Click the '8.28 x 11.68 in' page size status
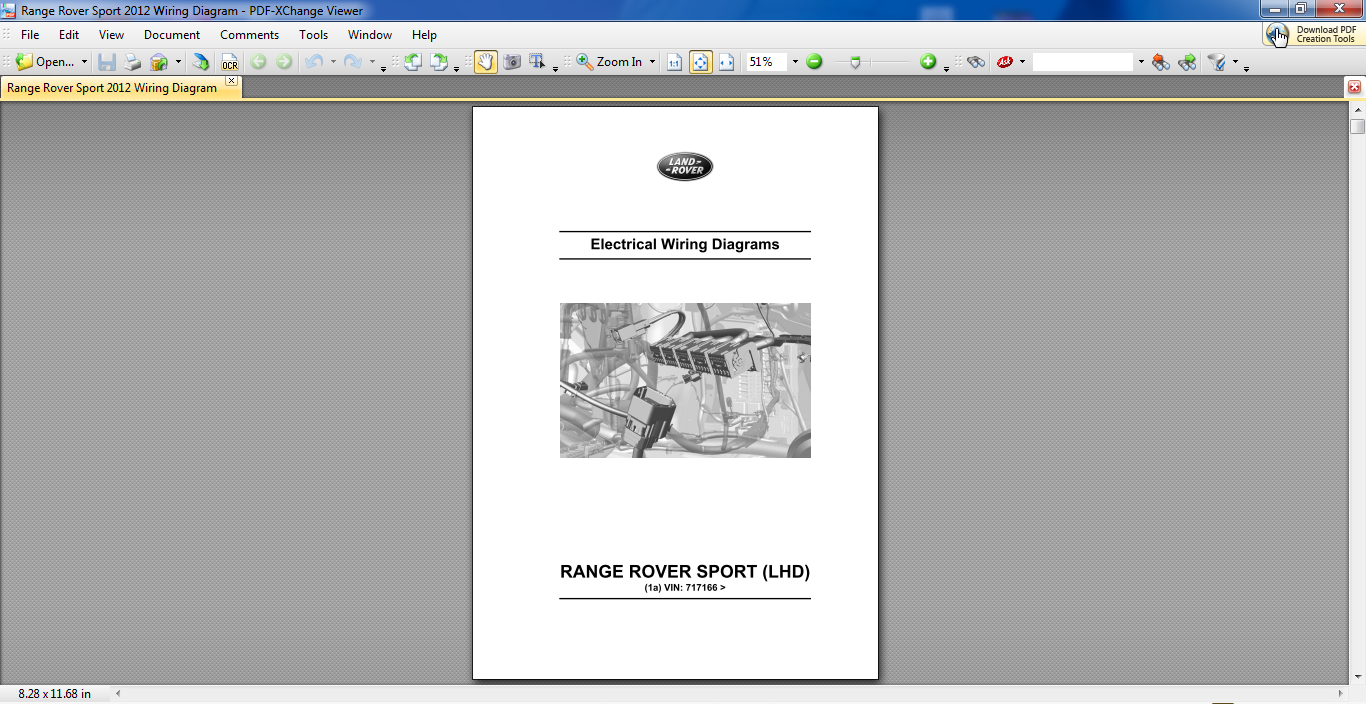 54,693
